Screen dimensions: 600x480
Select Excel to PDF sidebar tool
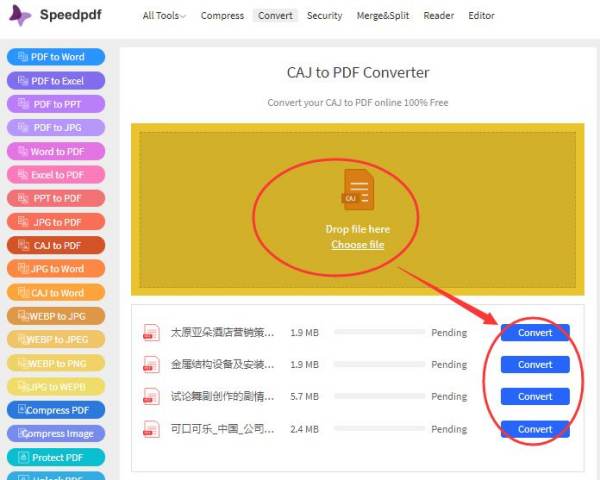(56, 175)
